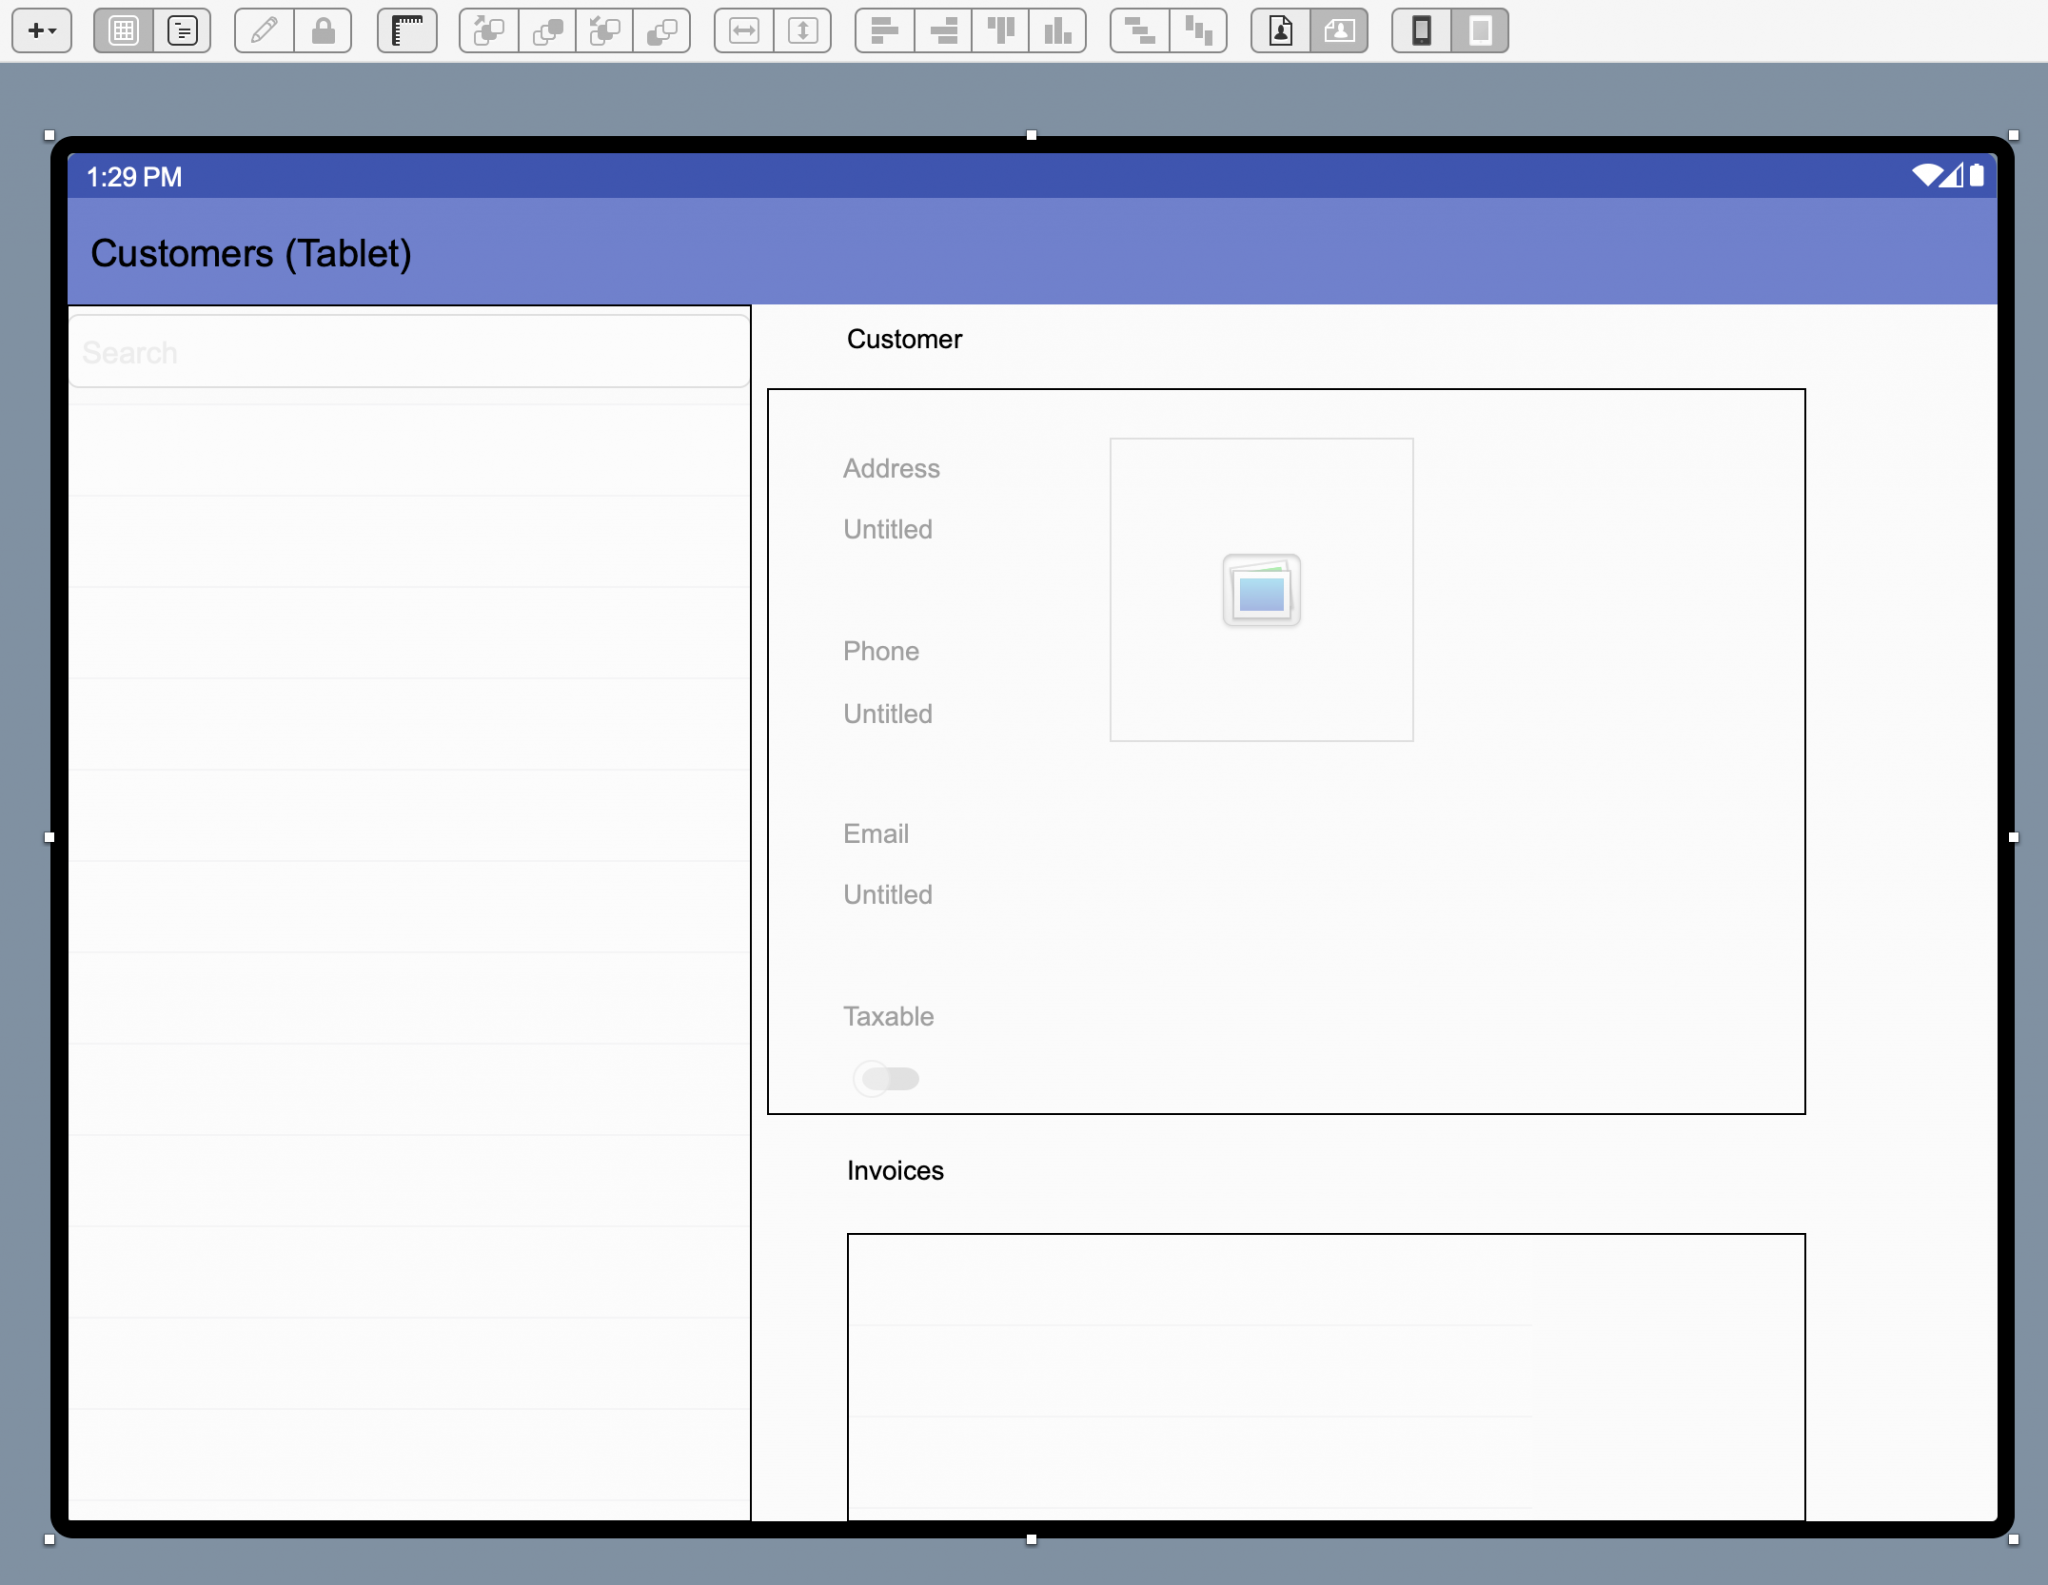The width and height of the screenshot is (2048, 1585).
Task: Click align bottom edges icon
Action: click(1058, 31)
